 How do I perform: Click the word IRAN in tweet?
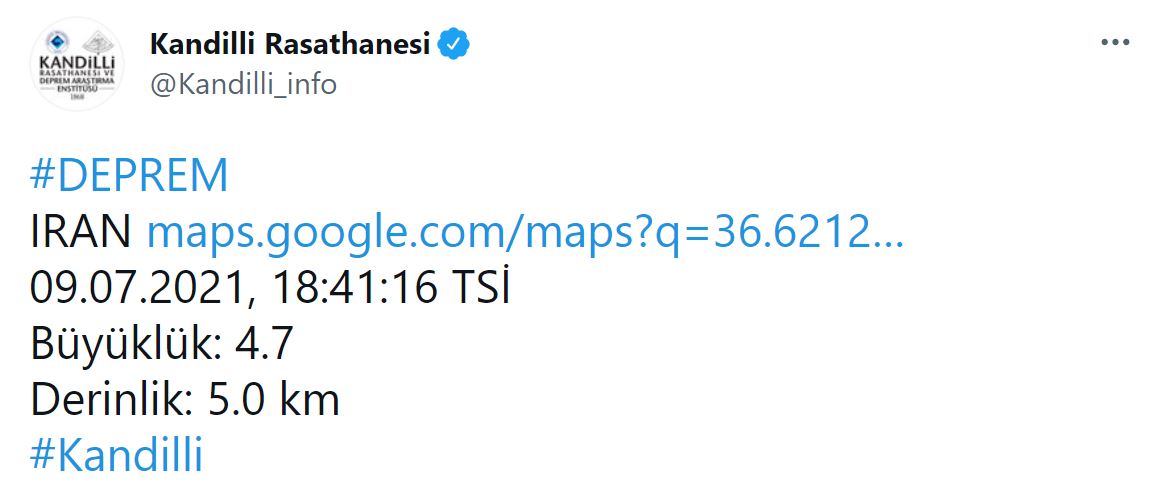81,233
